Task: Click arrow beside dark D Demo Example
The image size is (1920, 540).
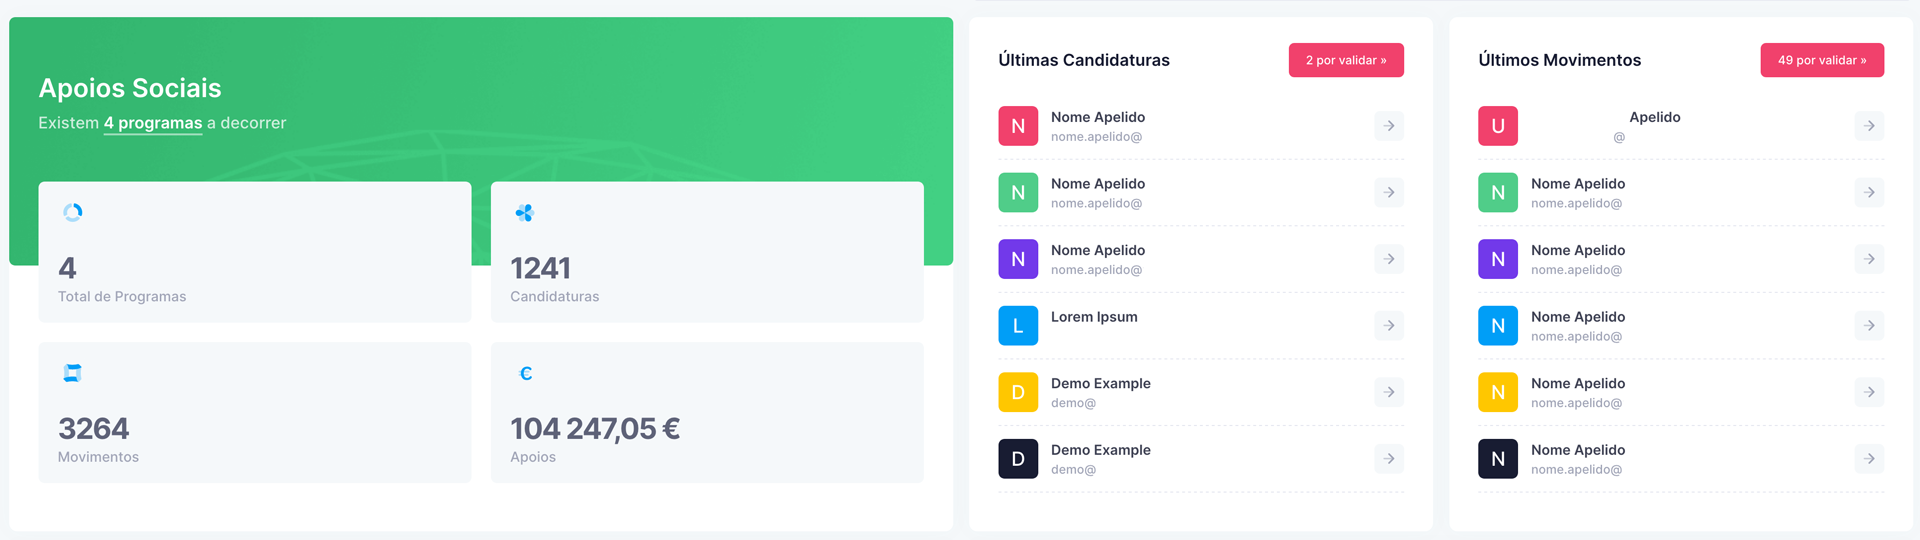Action: point(1389,459)
